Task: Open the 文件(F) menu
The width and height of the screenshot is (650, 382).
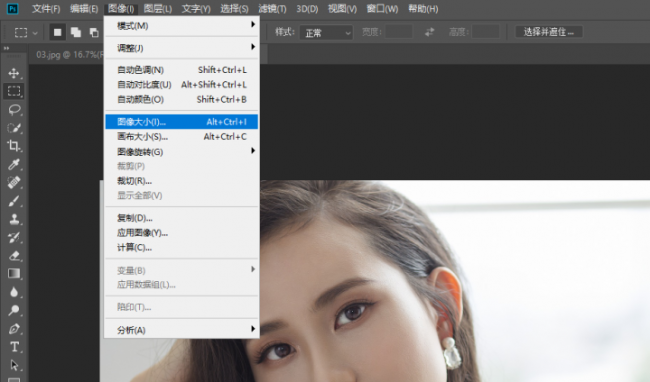Action: click(x=46, y=9)
